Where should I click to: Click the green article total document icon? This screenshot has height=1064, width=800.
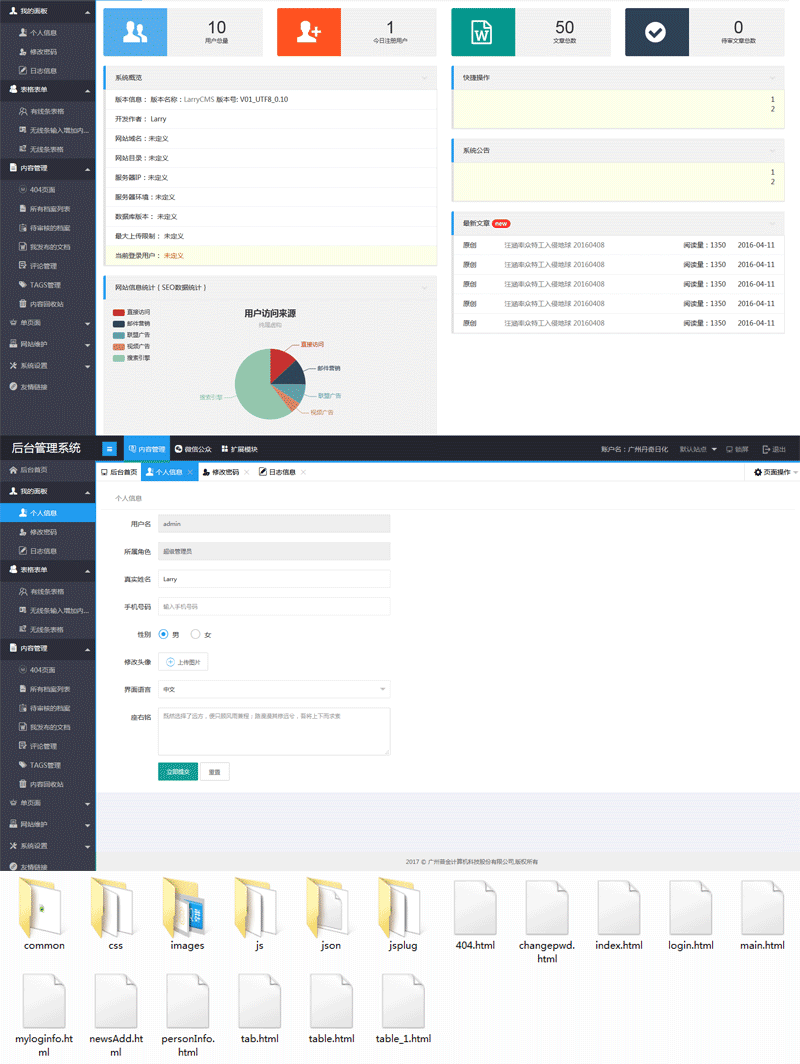483,32
